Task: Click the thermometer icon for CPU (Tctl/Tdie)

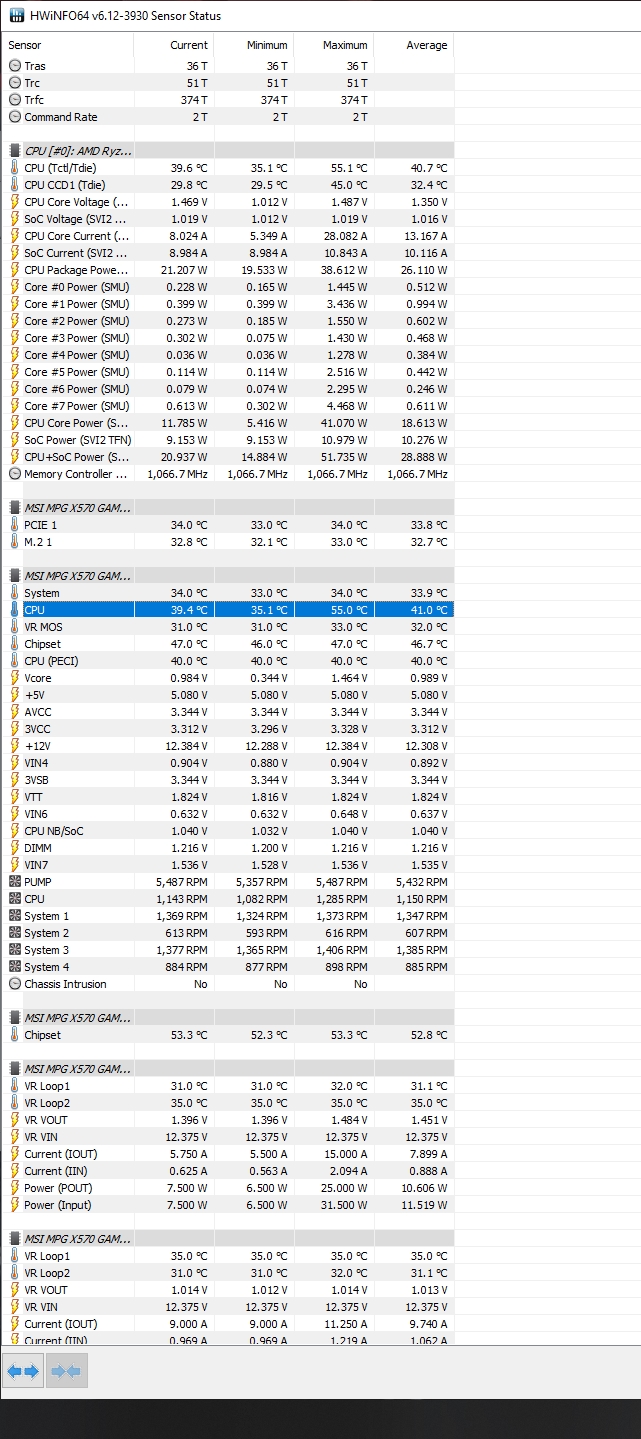Action: [14, 168]
